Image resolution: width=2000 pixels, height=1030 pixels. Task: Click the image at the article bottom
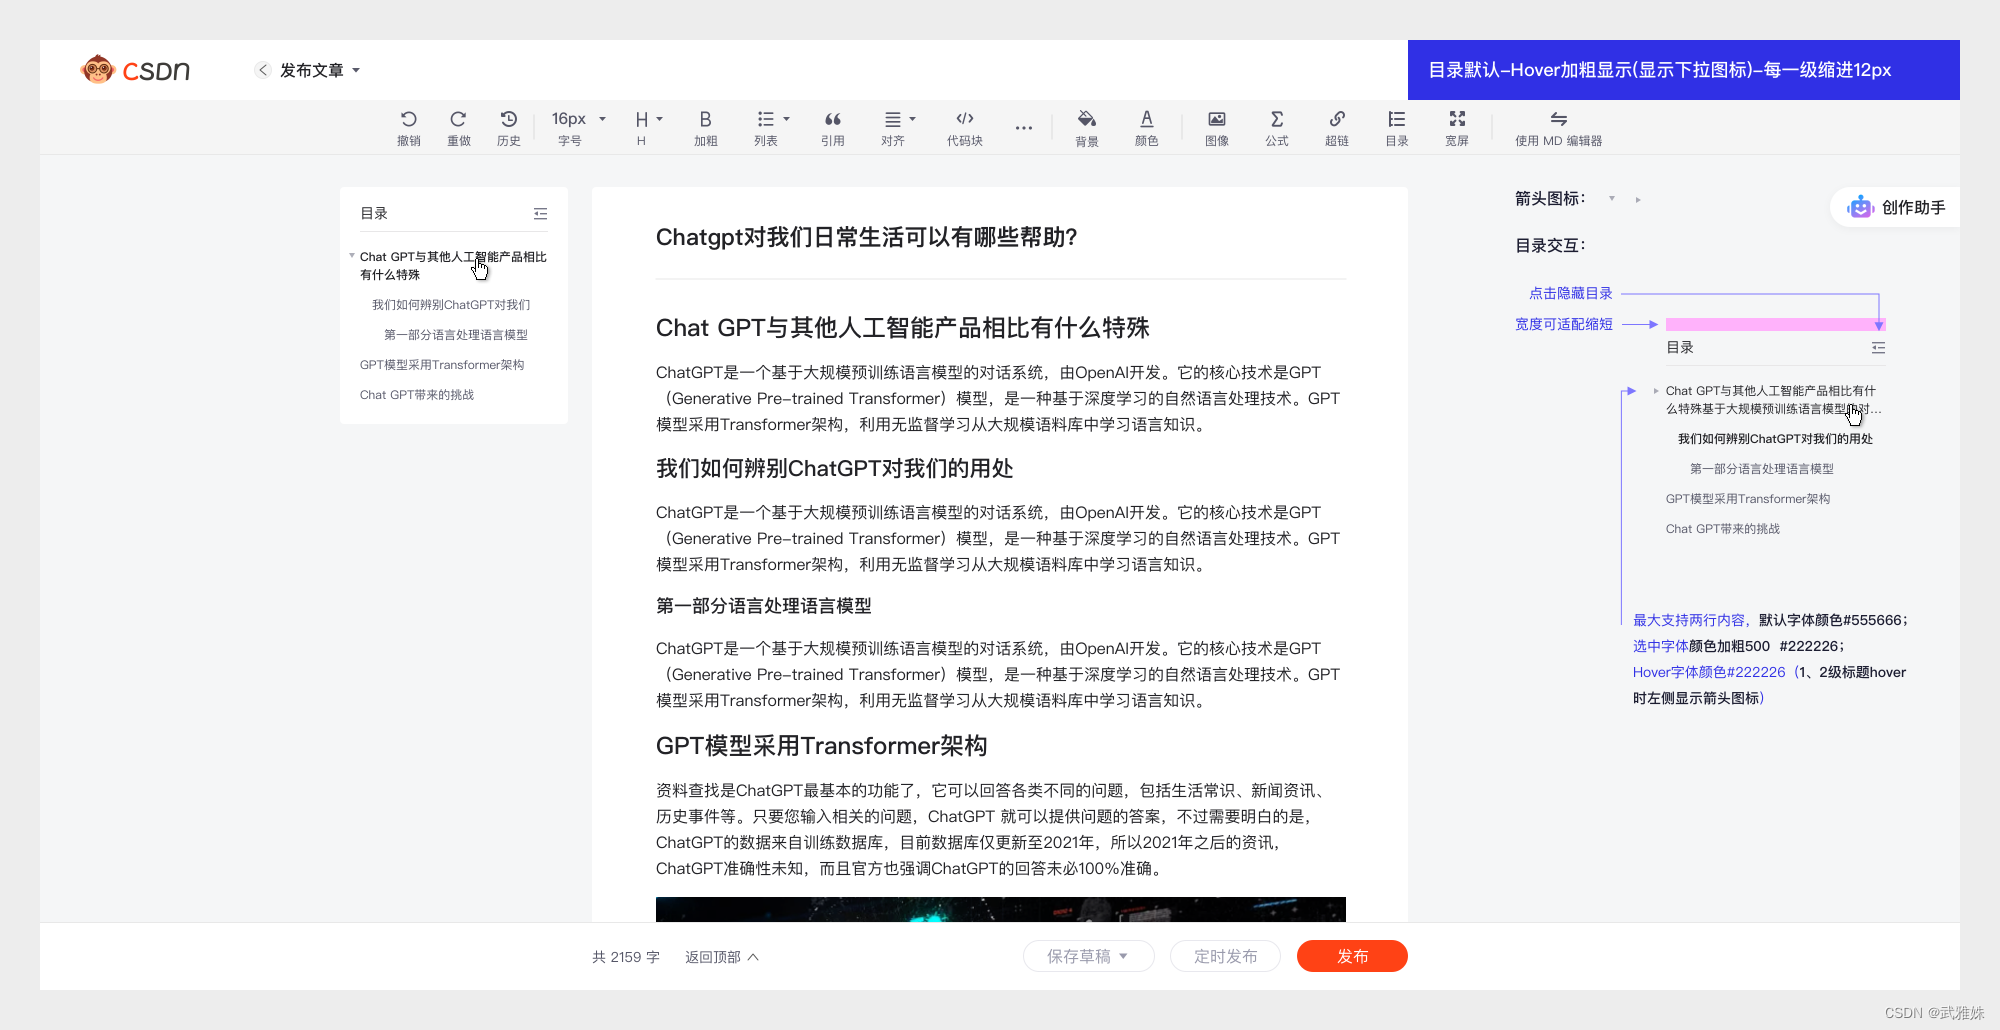pyautogui.click(x=1000, y=909)
